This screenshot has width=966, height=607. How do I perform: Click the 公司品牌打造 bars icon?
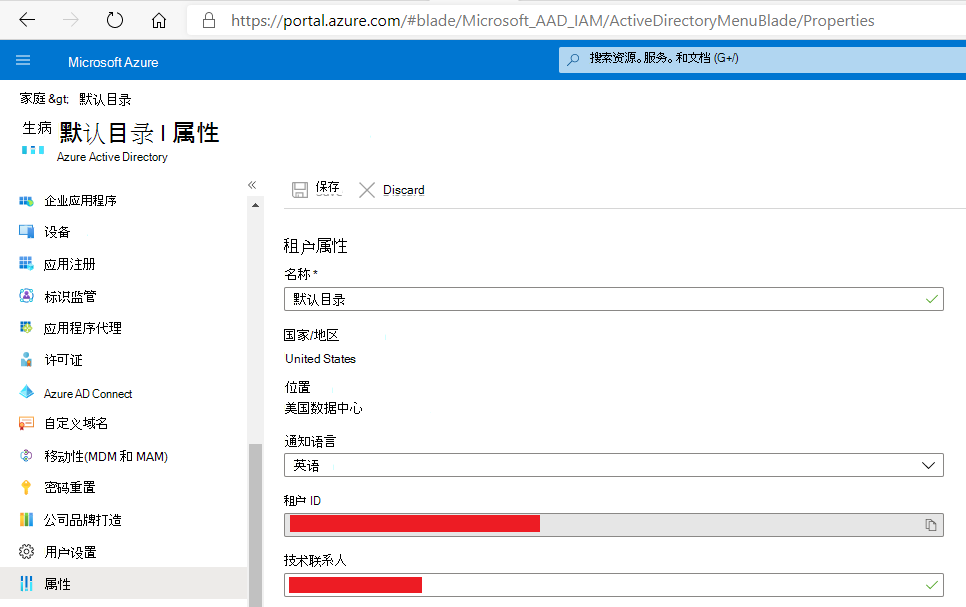pyautogui.click(x=26, y=519)
